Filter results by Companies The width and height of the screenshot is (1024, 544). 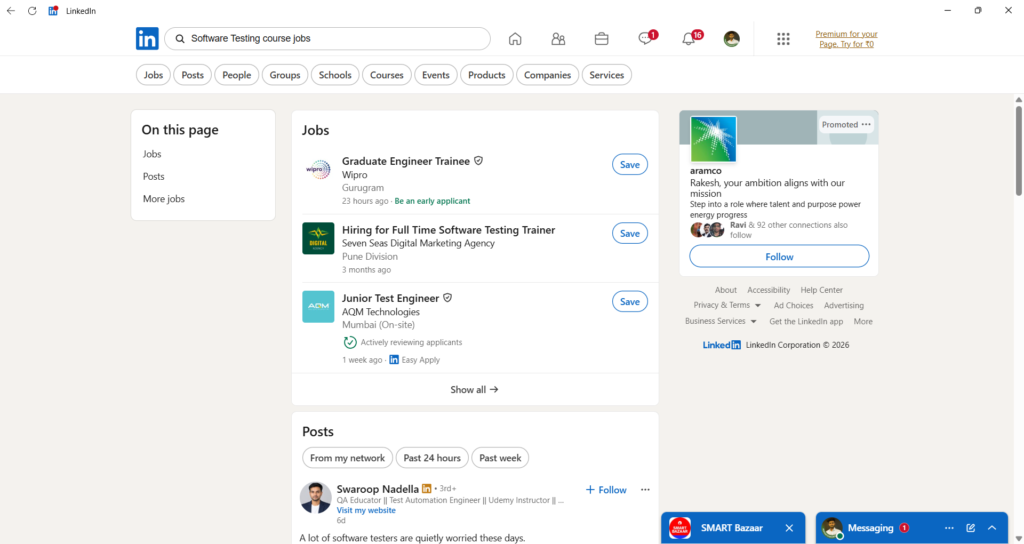(547, 75)
